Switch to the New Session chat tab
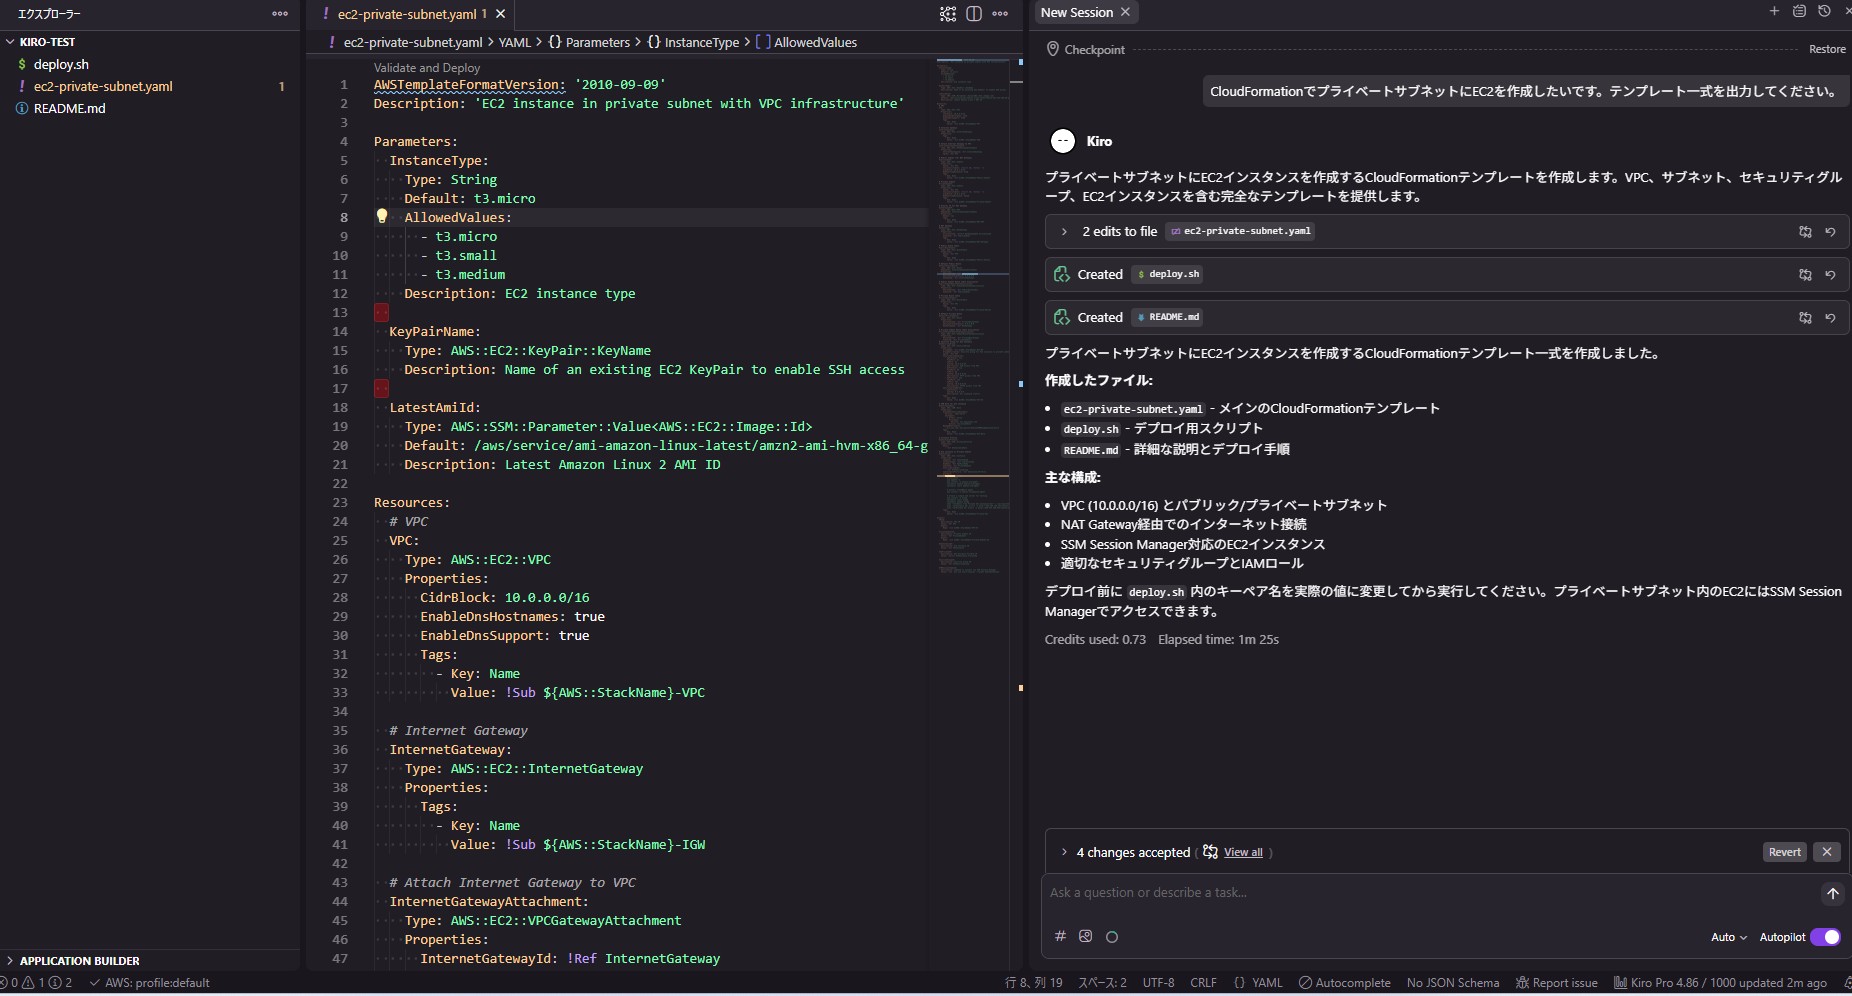The width and height of the screenshot is (1852, 996). (1076, 12)
